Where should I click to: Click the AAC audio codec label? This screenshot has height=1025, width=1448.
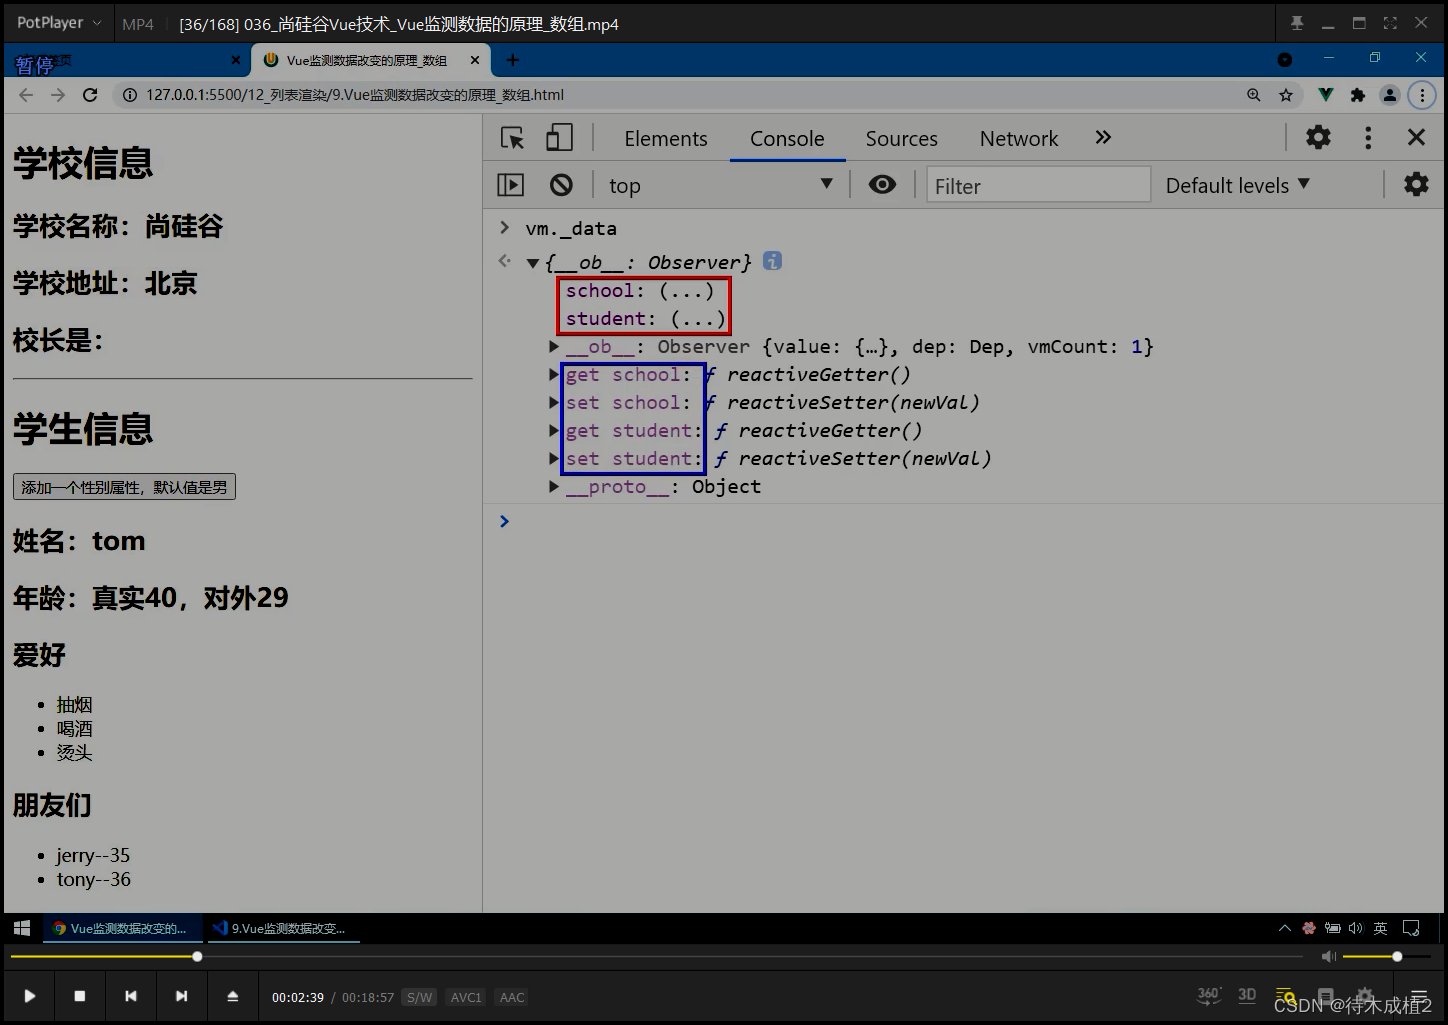click(512, 997)
